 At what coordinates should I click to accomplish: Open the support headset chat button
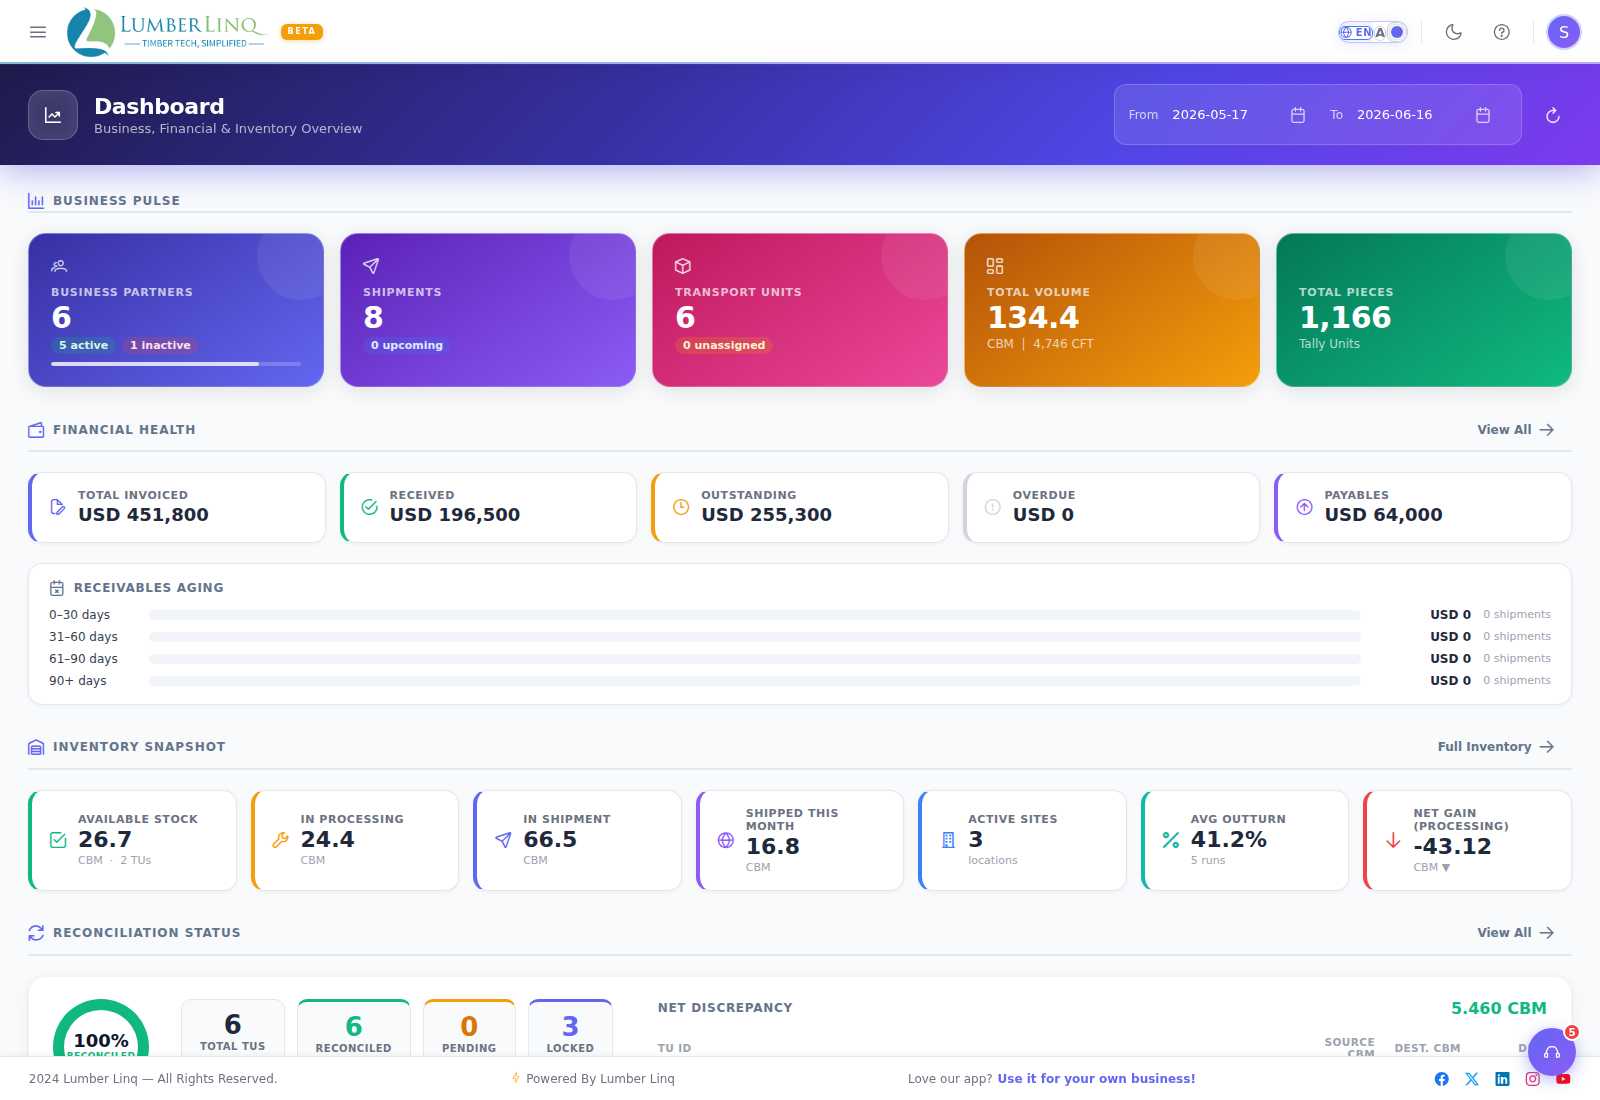1552,1052
